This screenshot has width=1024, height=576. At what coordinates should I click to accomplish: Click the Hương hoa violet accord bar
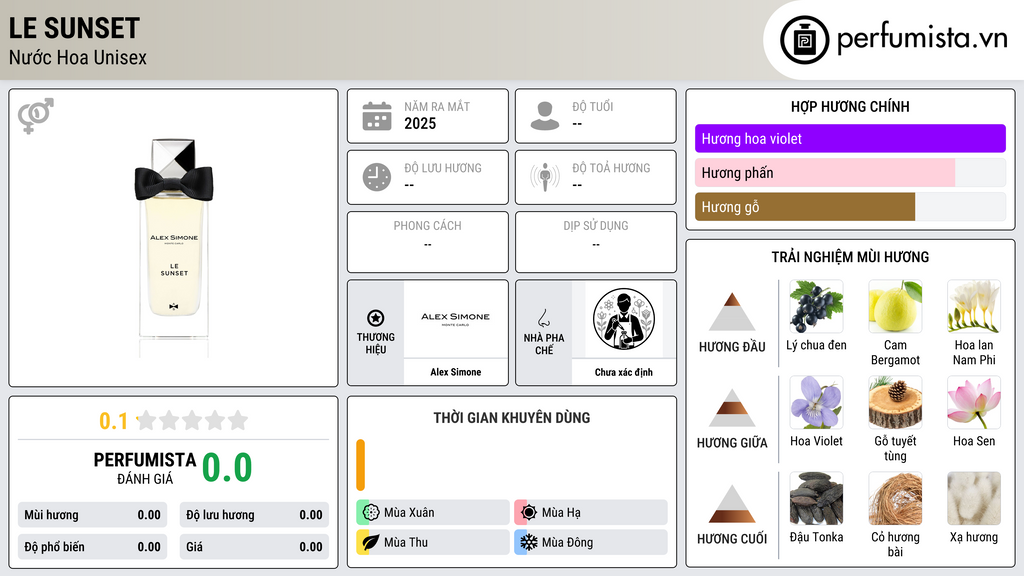[x=850, y=138]
